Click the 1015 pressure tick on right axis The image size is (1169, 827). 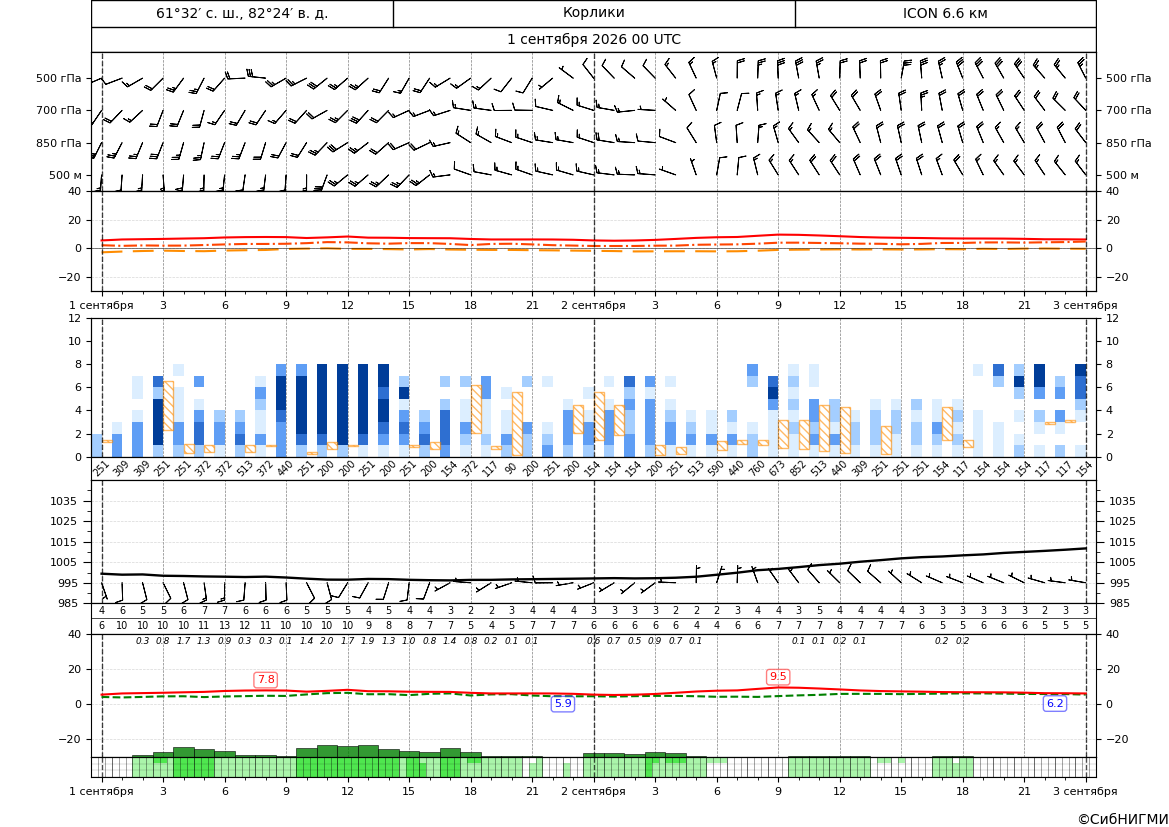[1122, 542]
